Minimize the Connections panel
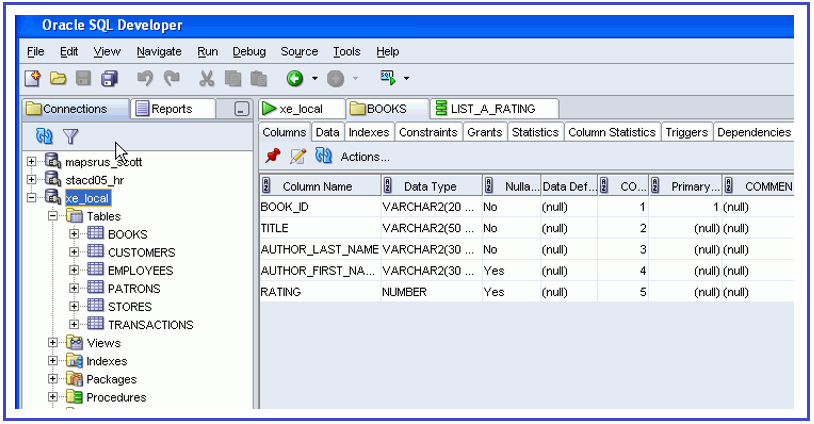The image size is (814, 424). [241, 109]
